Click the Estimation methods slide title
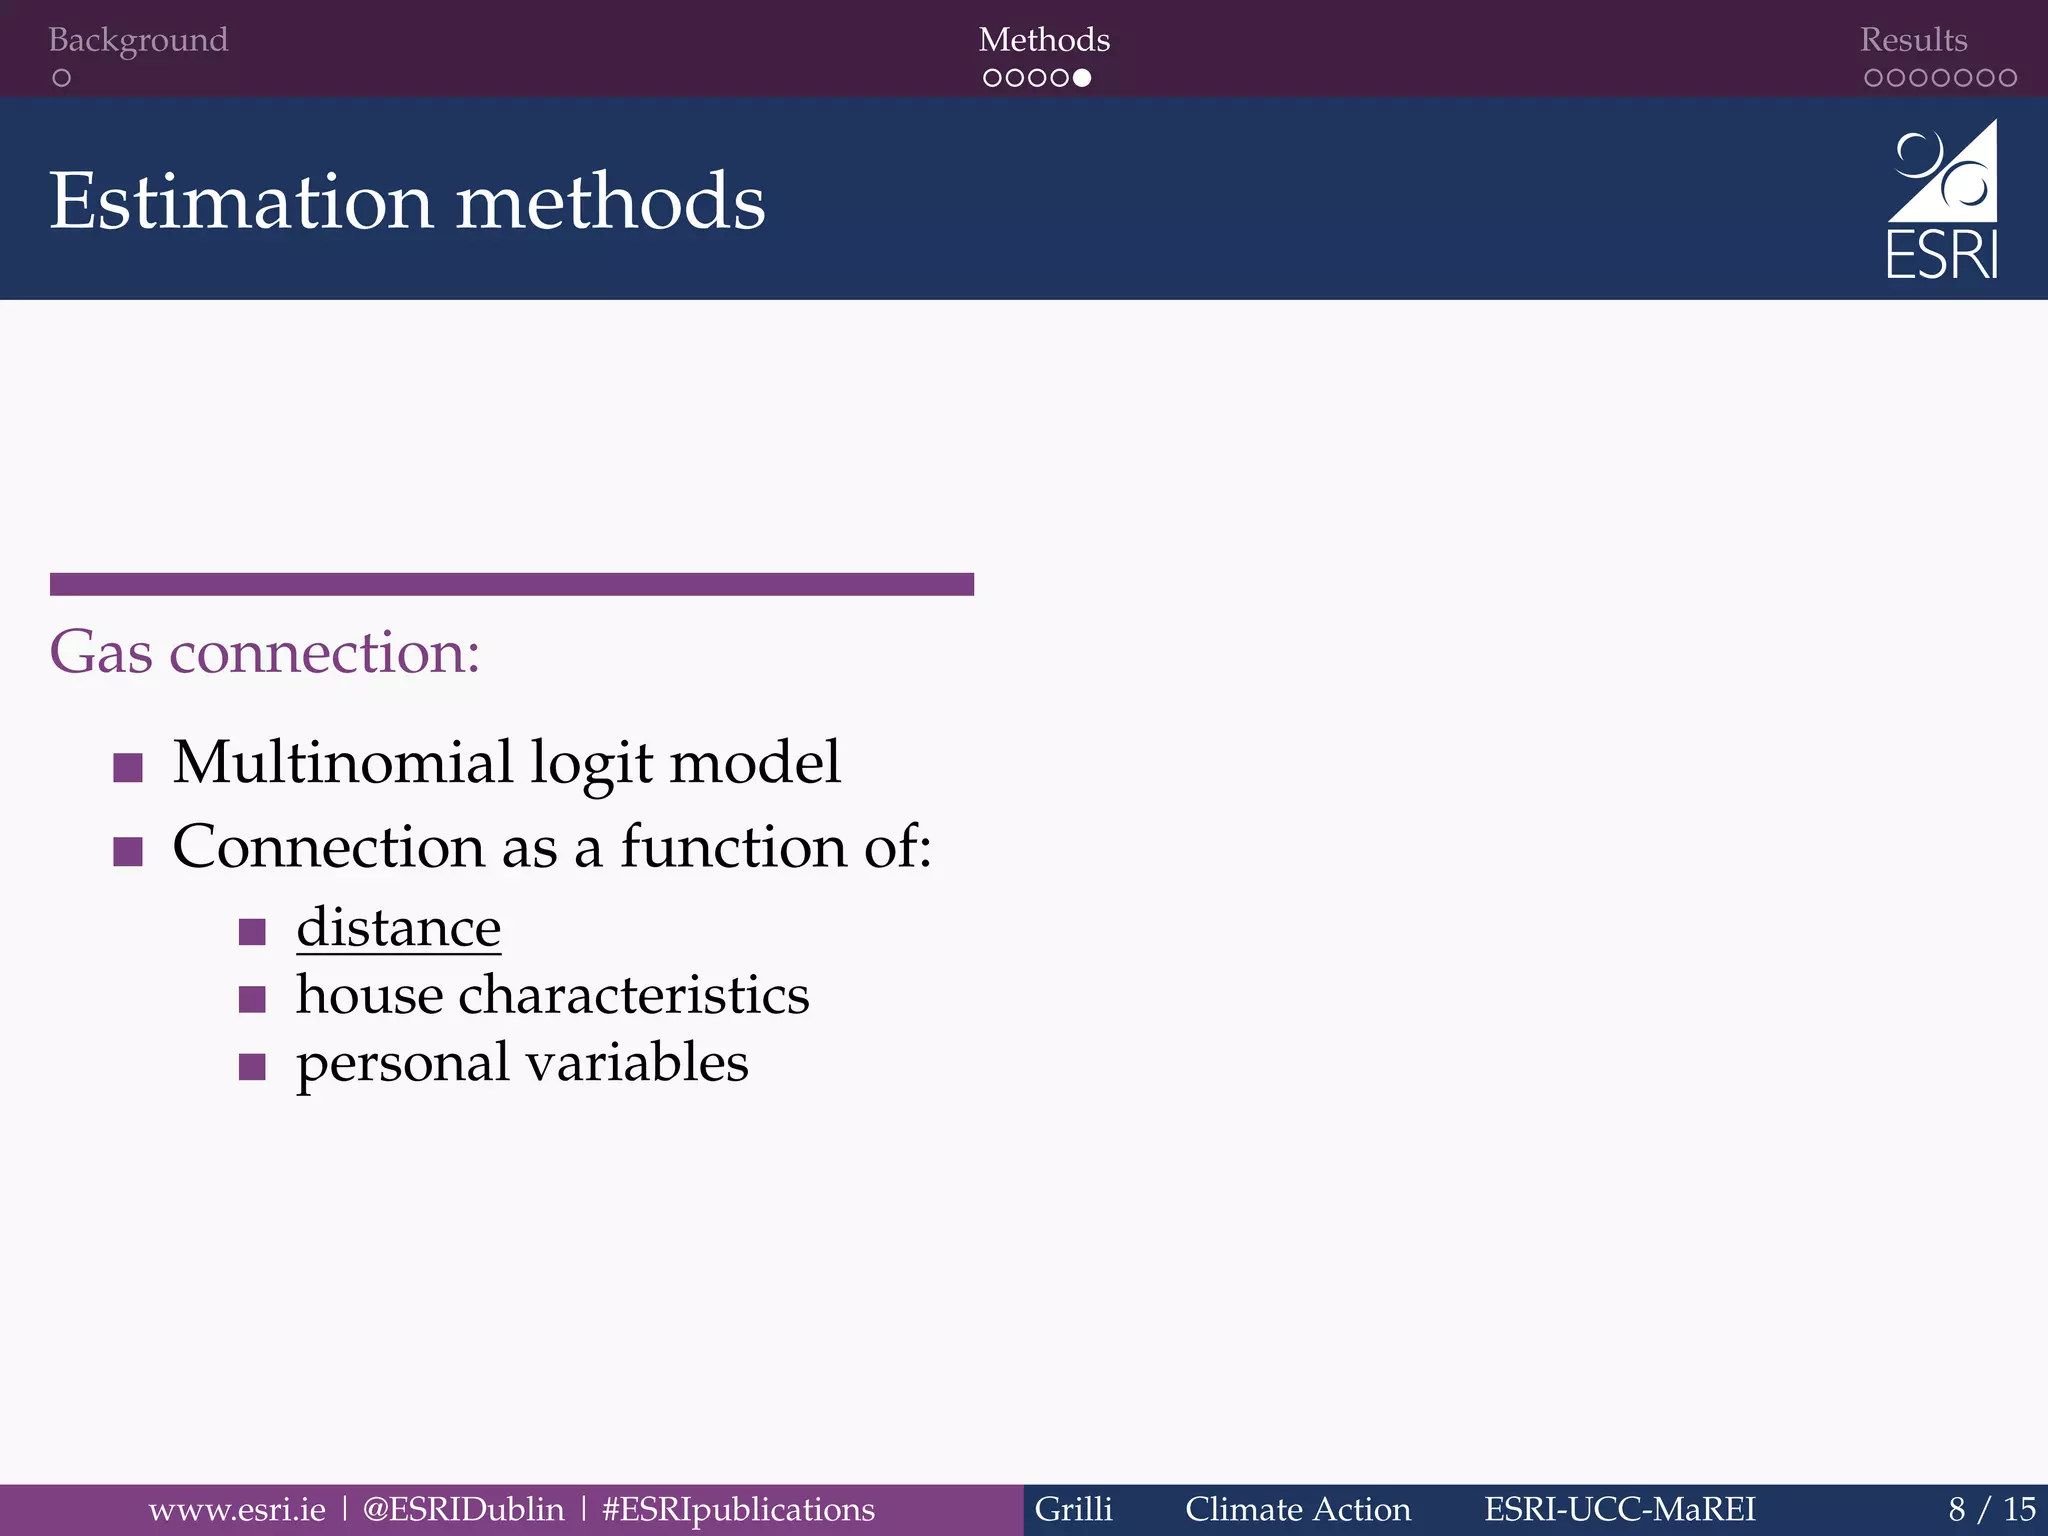2048x1536 pixels. point(407,201)
